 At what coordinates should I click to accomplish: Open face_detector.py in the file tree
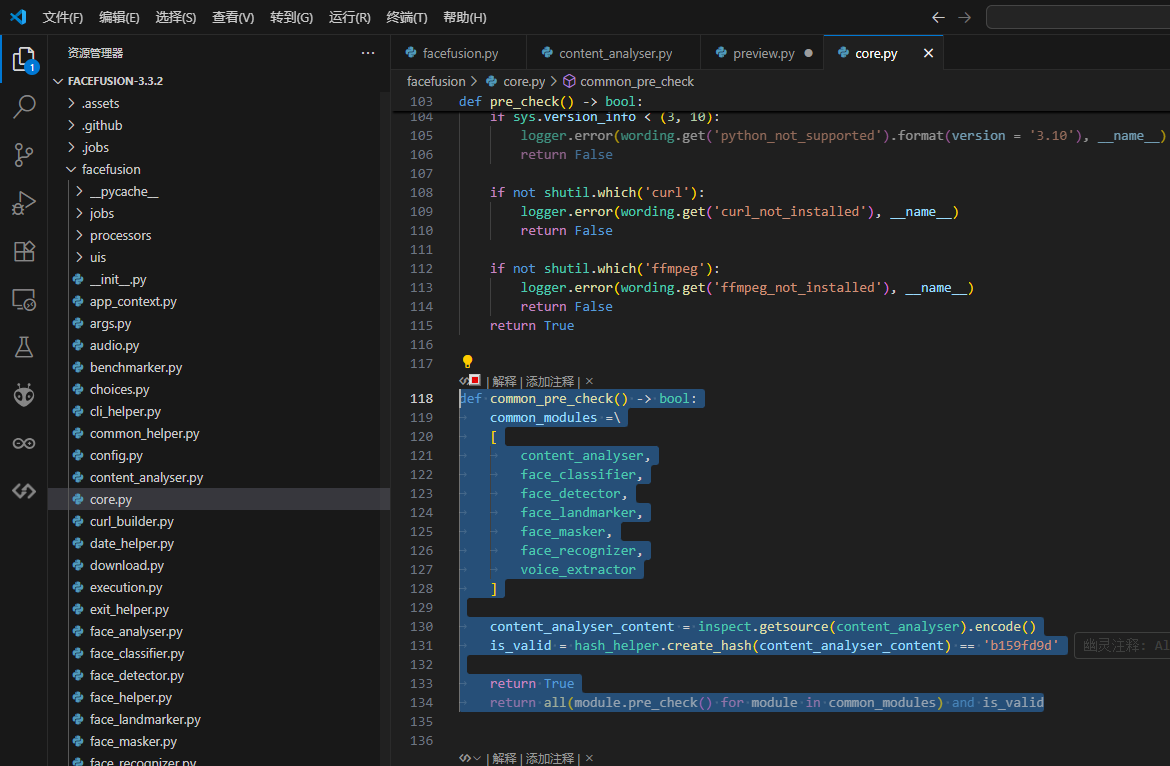(x=136, y=676)
